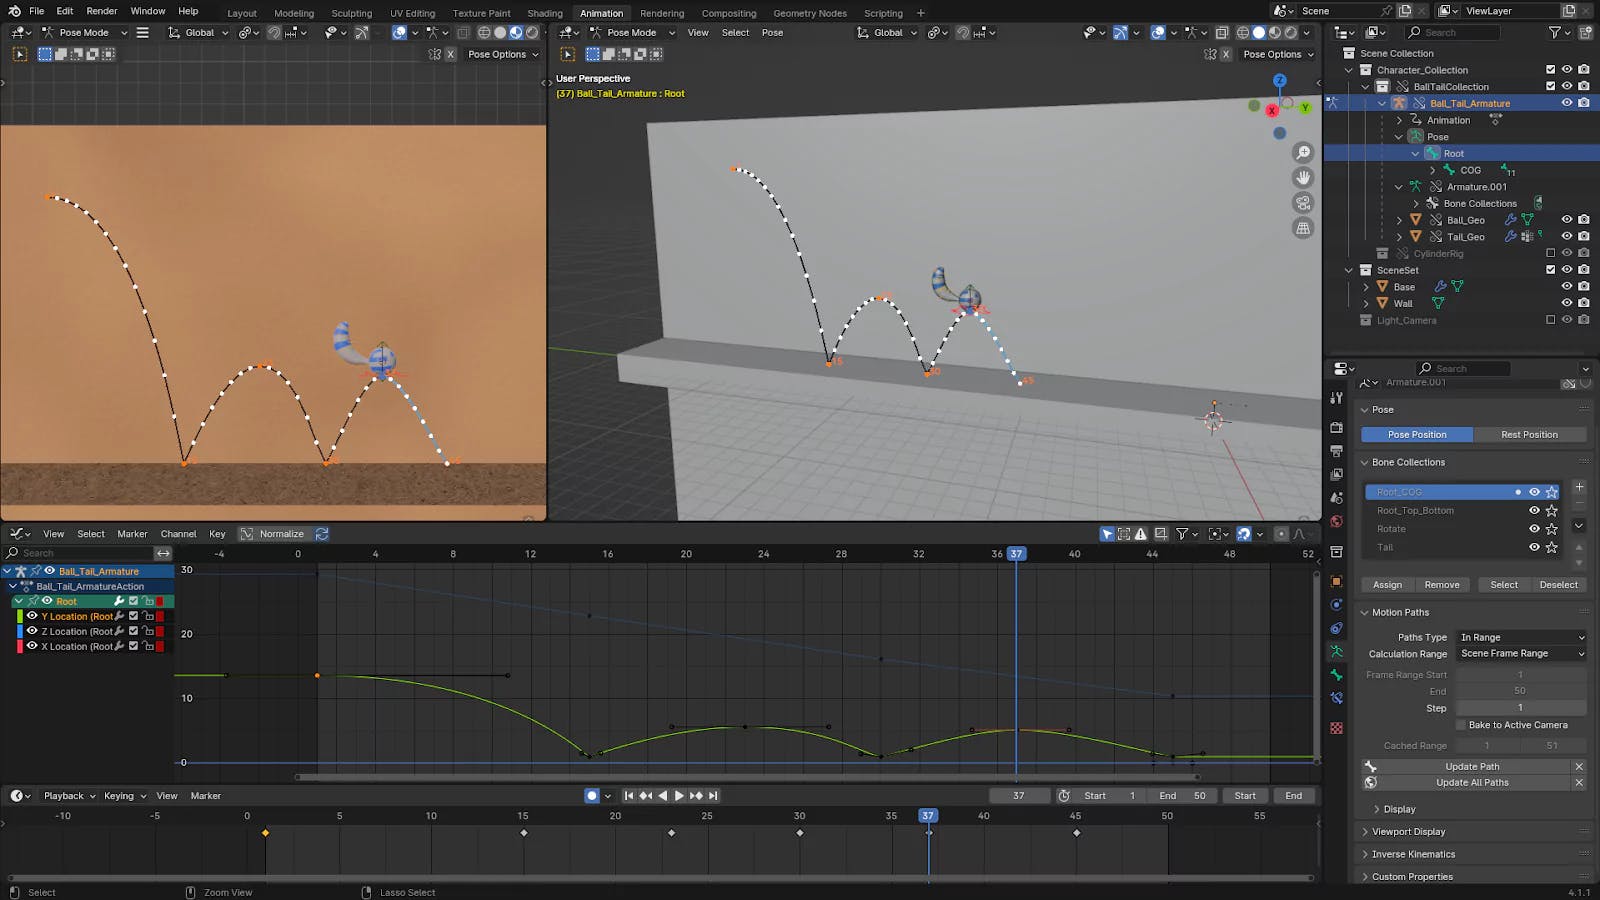The image size is (1600, 900).
Task: Play the animation in reverse
Action: point(662,796)
